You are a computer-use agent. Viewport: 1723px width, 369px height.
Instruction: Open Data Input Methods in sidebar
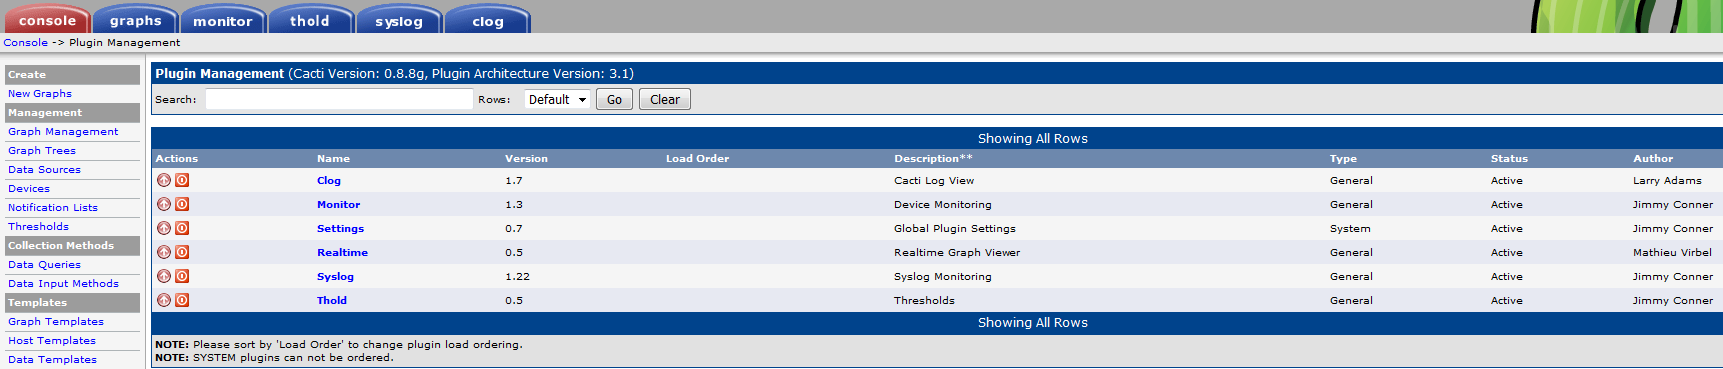[x=63, y=283]
